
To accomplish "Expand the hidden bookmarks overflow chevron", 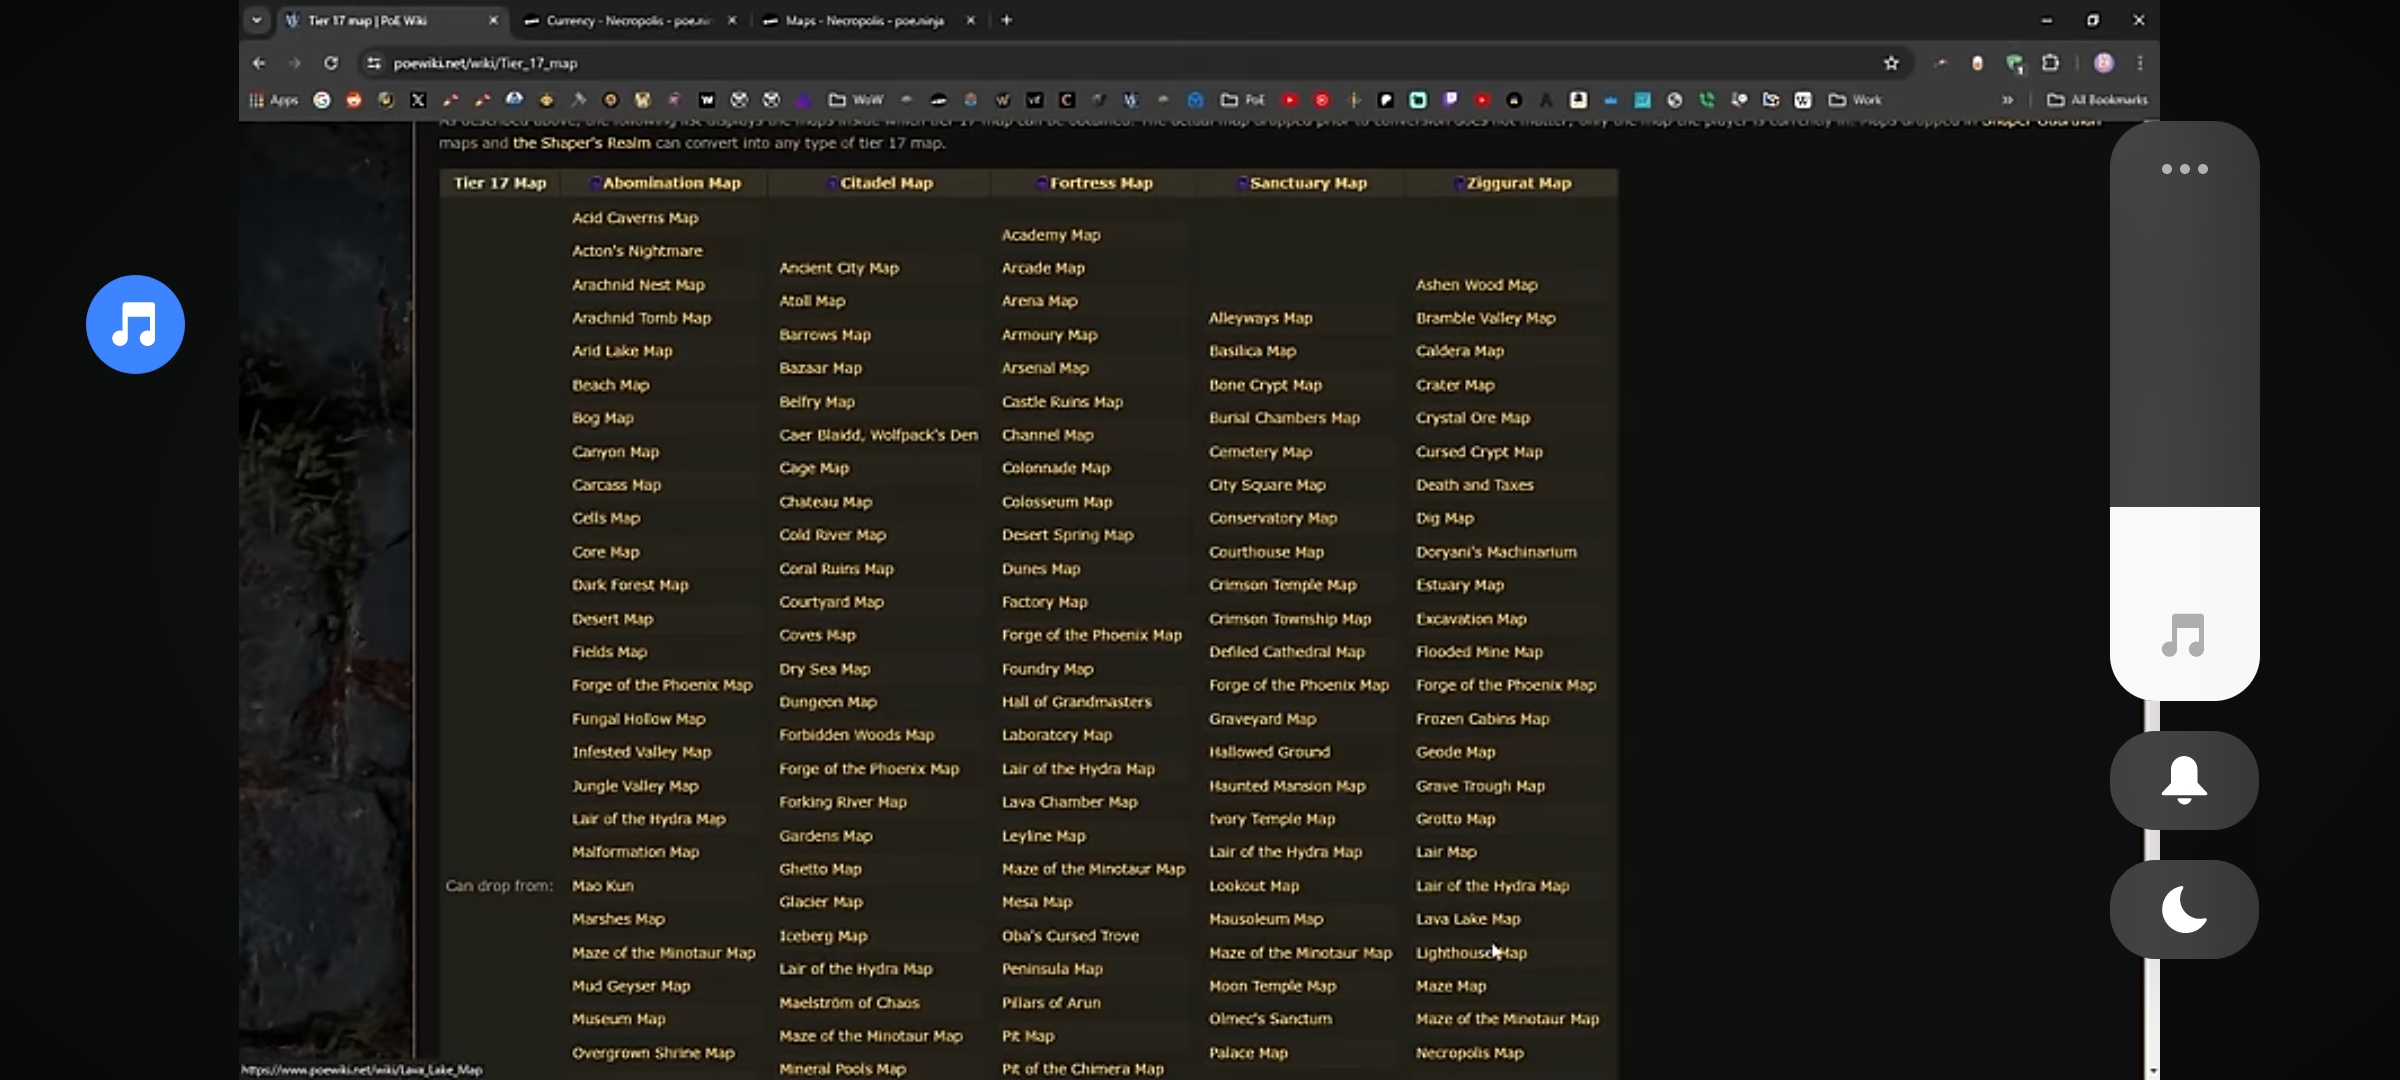I will coord(2007,100).
